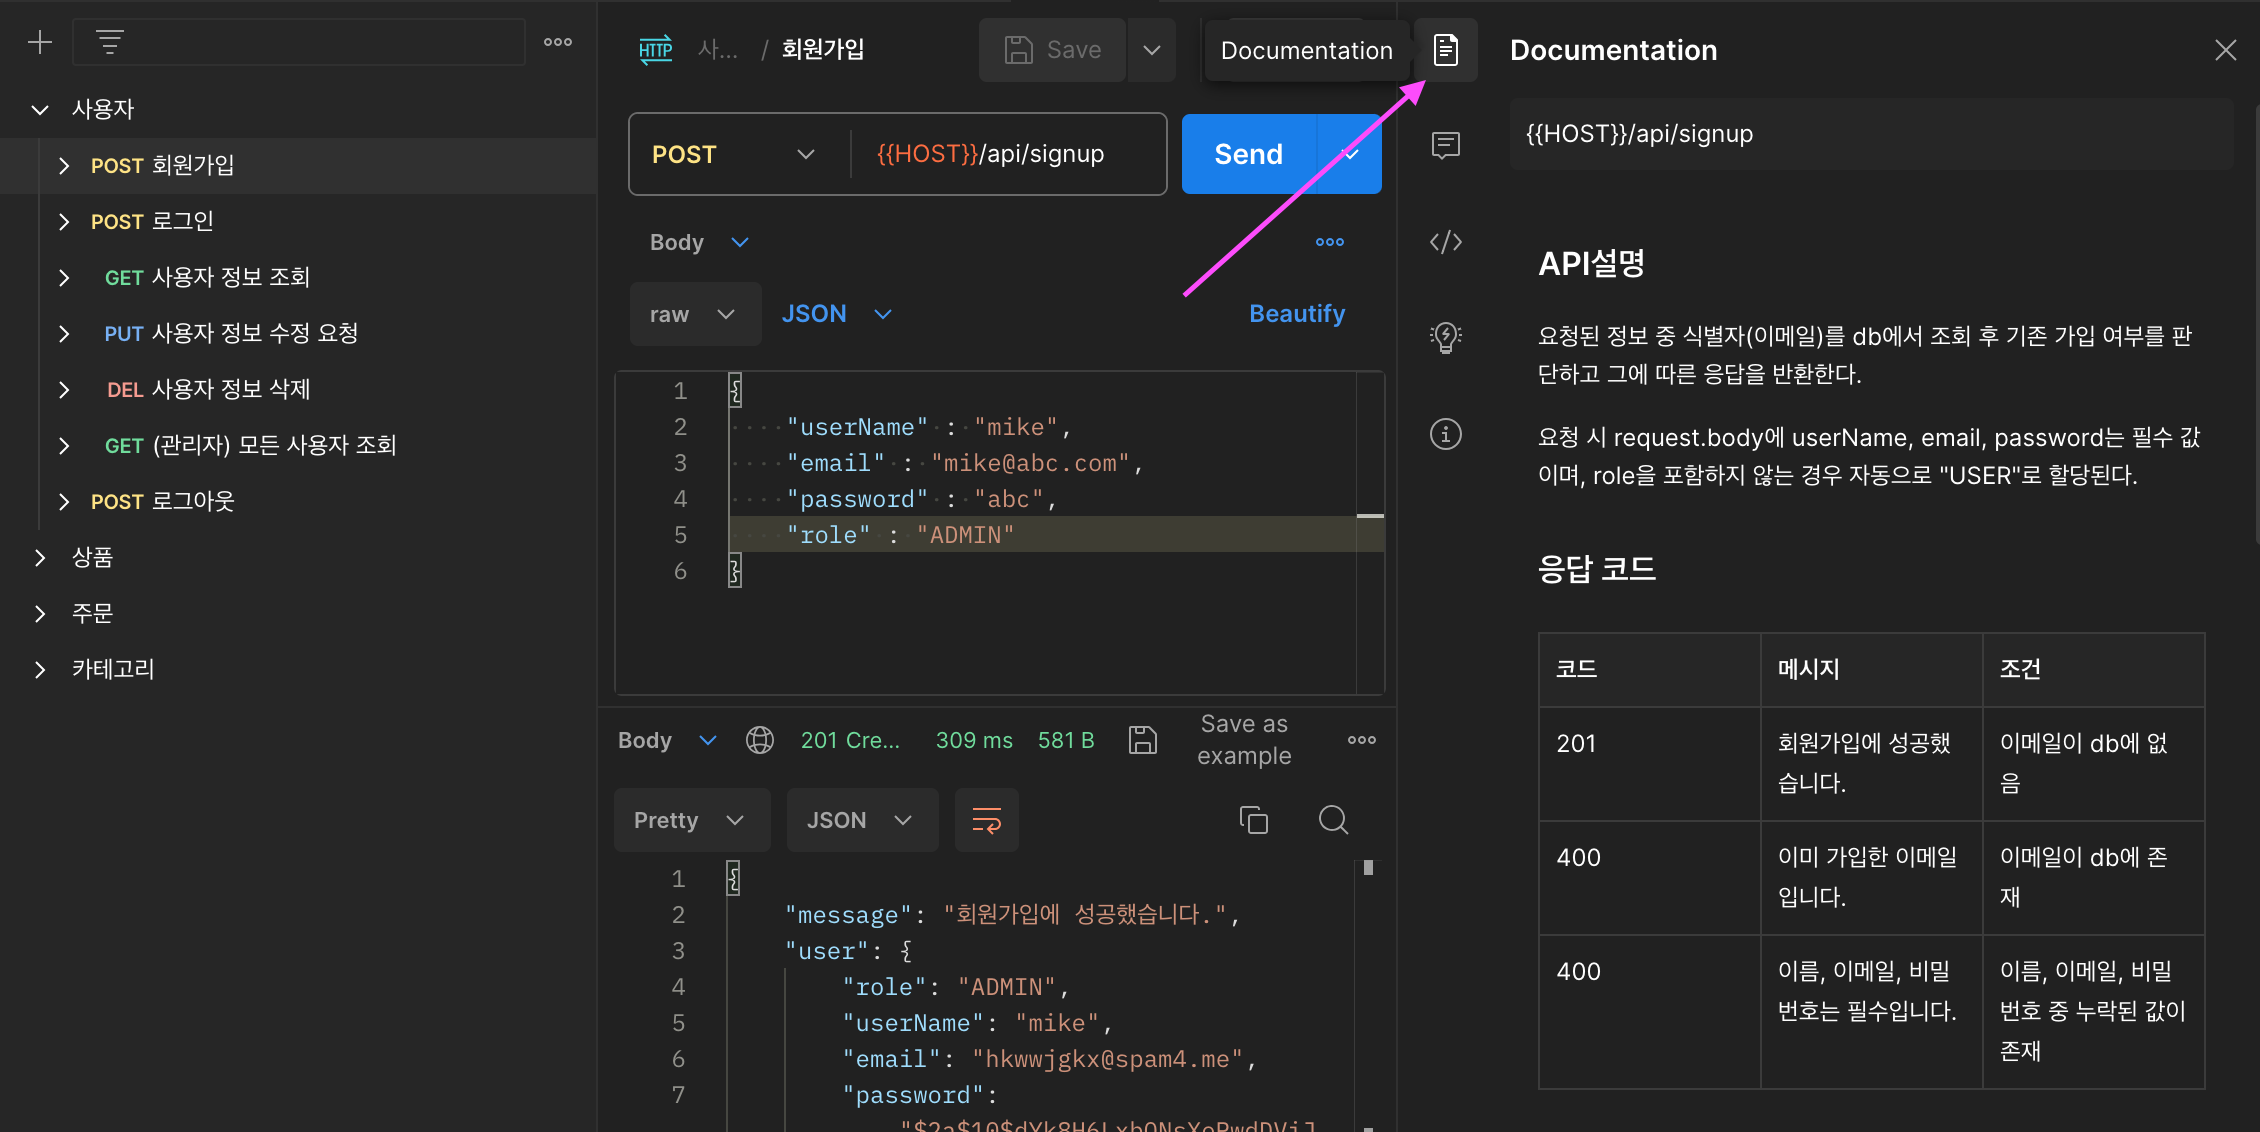The image size is (2260, 1132).
Task: Click save response disk icon
Action: 1142,740
